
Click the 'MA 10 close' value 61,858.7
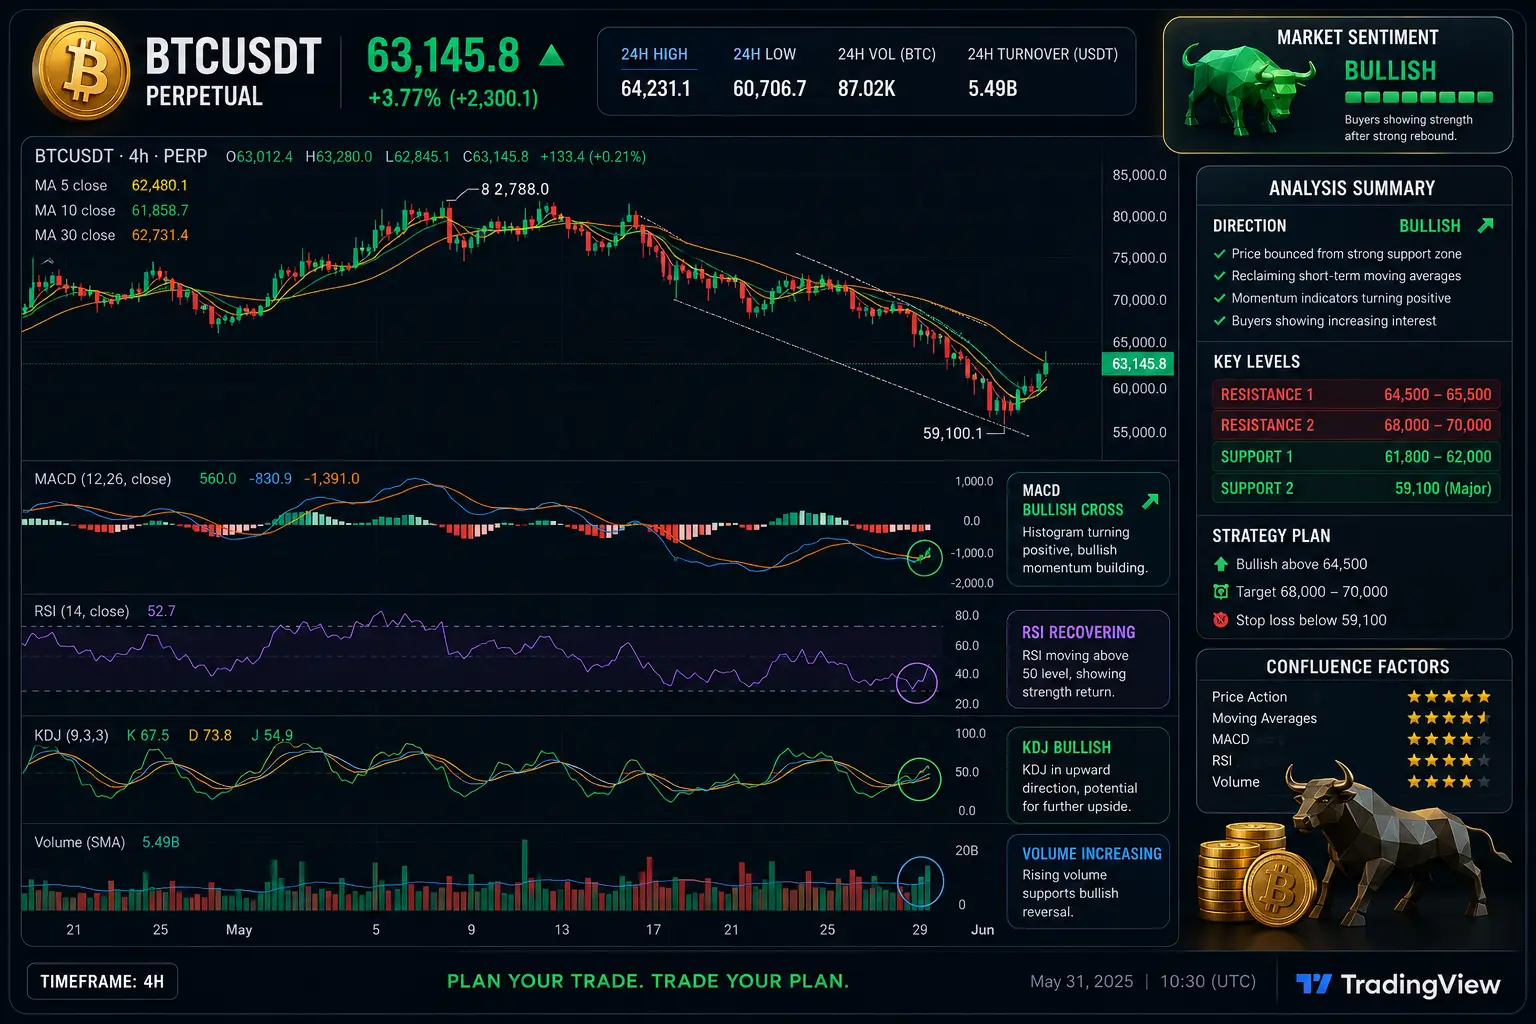pyautogui.click(x=160, y=211)
